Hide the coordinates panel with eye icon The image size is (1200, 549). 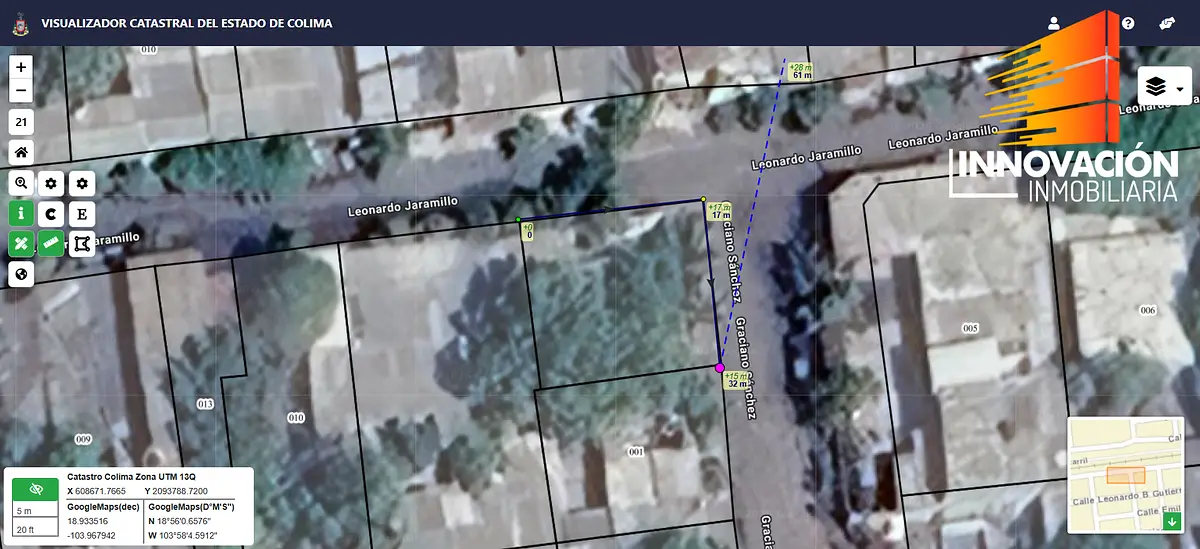click(36, 489)
